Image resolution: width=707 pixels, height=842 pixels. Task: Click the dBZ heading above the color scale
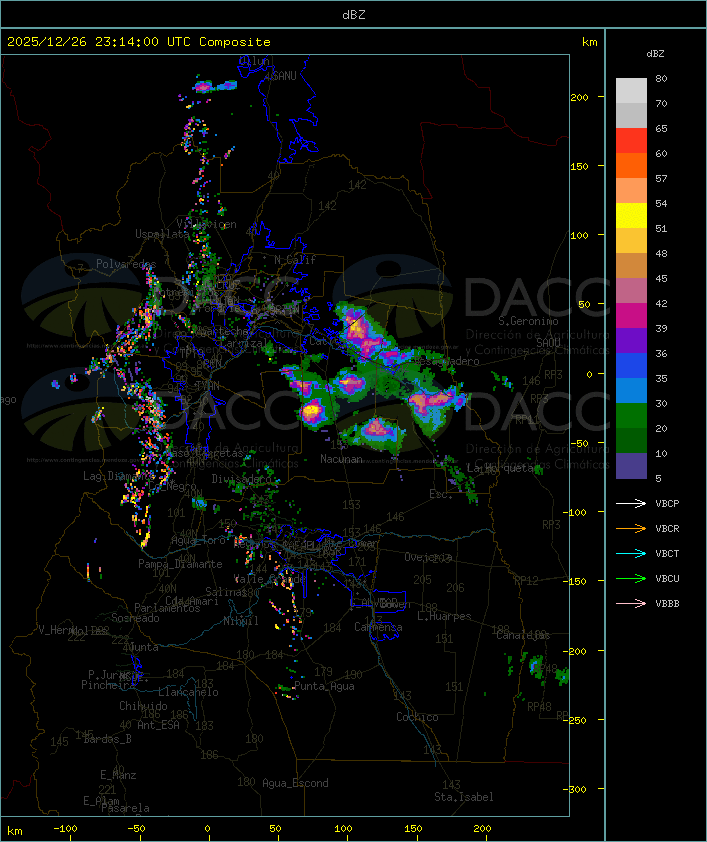pos(655,54)
